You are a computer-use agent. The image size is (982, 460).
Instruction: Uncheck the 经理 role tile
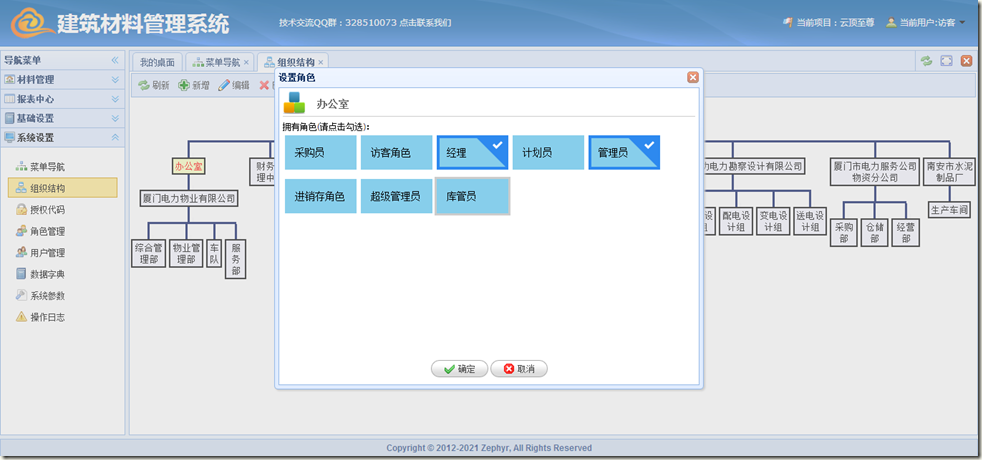(472, 153)
